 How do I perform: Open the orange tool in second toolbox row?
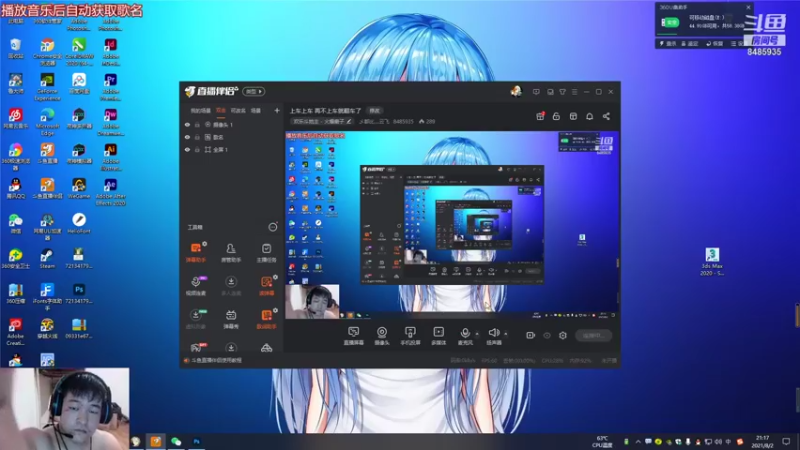[266, 286]
